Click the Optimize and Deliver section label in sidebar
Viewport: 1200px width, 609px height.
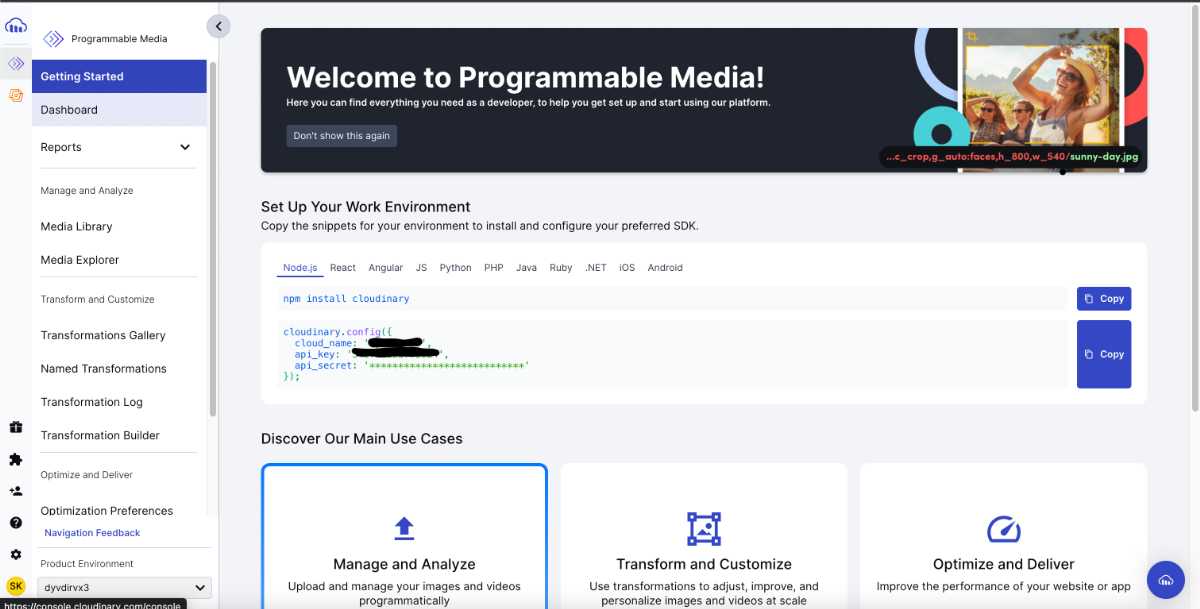point(87,475)
